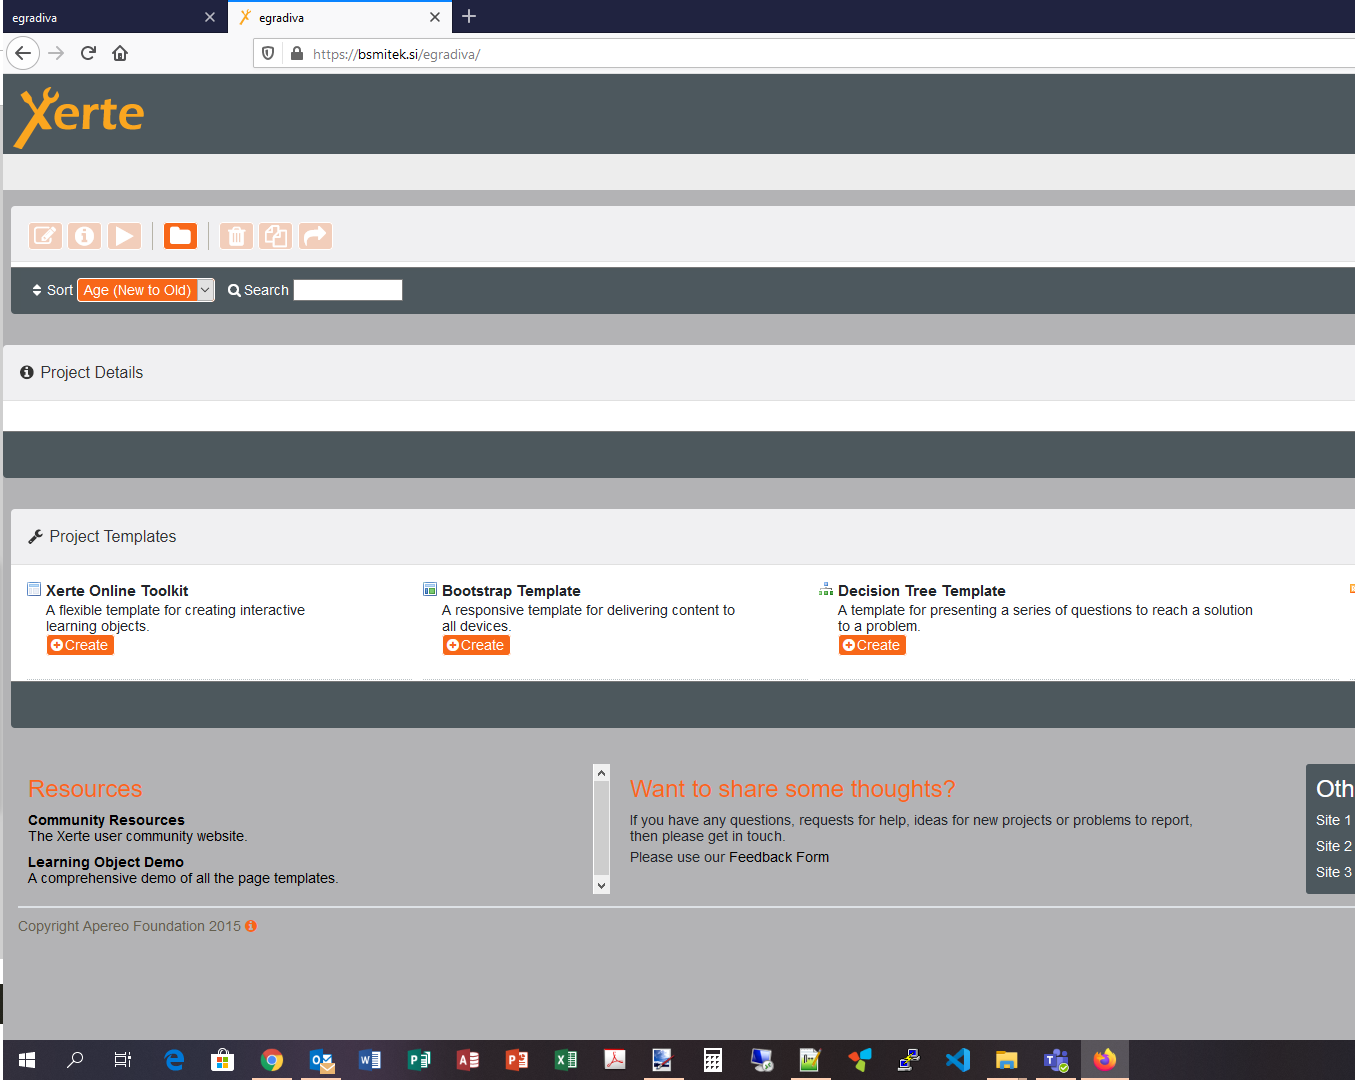Go back in browser history
The width and height of the screenshot is (1355, 1080).
click(x=23, y=53)
